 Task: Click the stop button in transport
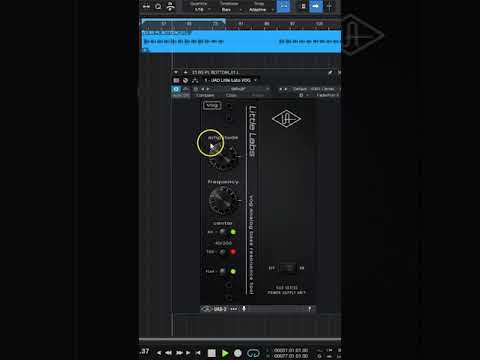[212, 353]
